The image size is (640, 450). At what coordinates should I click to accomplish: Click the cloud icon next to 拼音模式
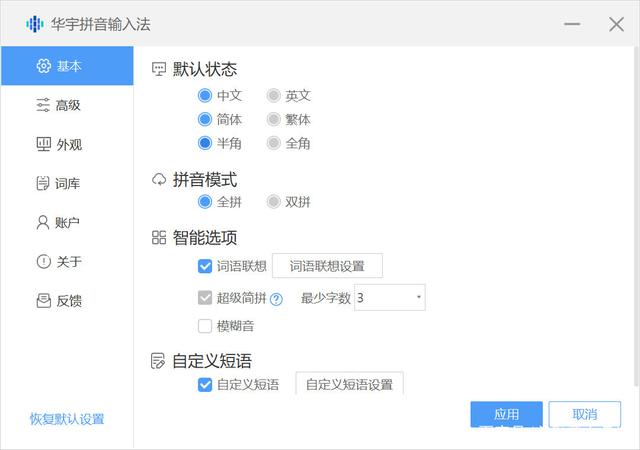tap(159, 180)
